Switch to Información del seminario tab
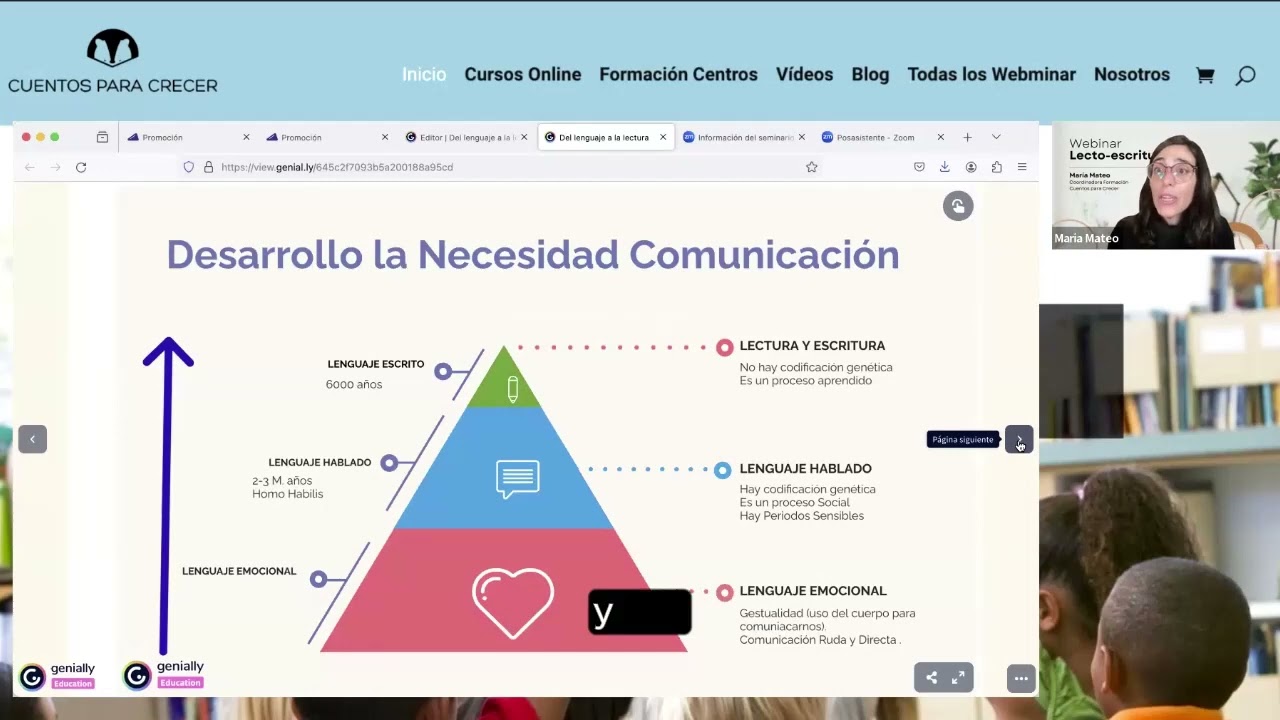The height and width of the screenshot is (720, 1280). [744, 137]
